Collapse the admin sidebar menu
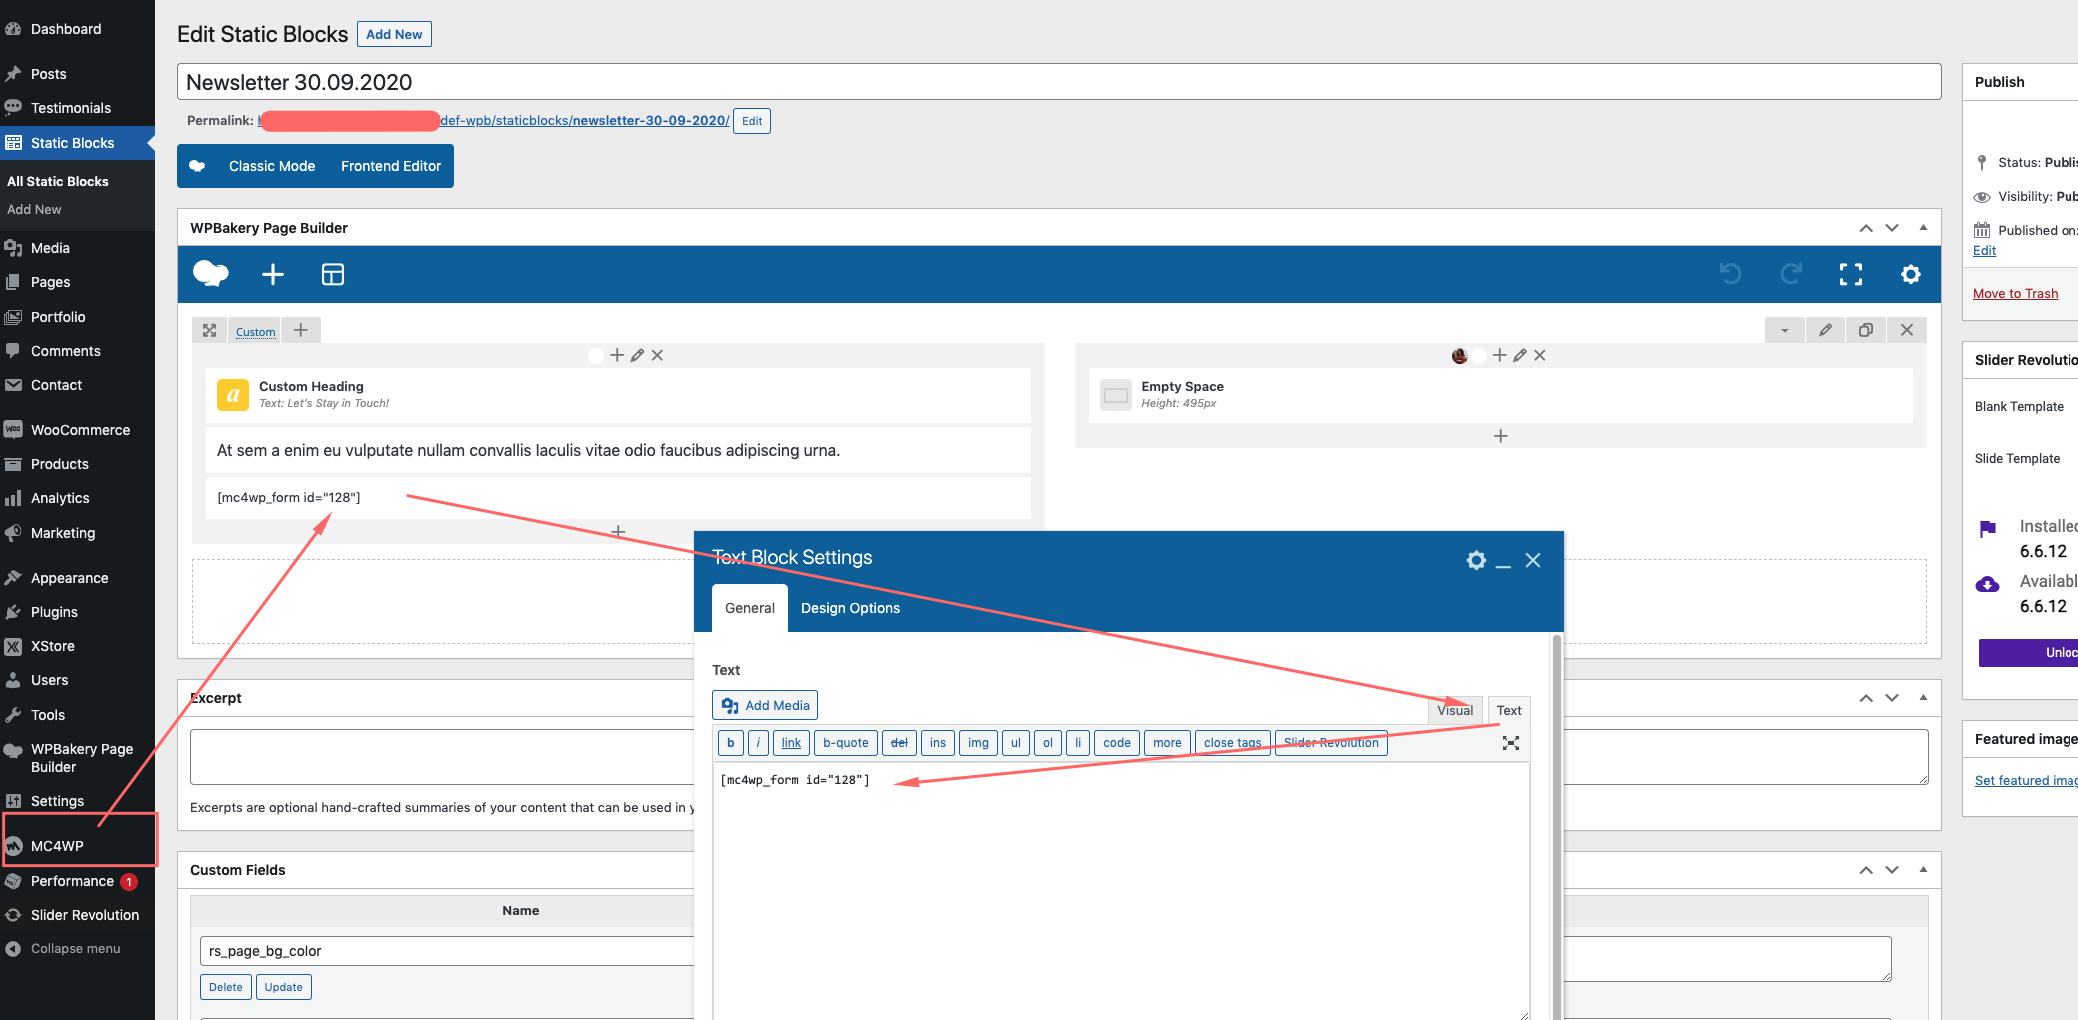2078x1020 pixels. pyautogui.click(x=77, y=949)
